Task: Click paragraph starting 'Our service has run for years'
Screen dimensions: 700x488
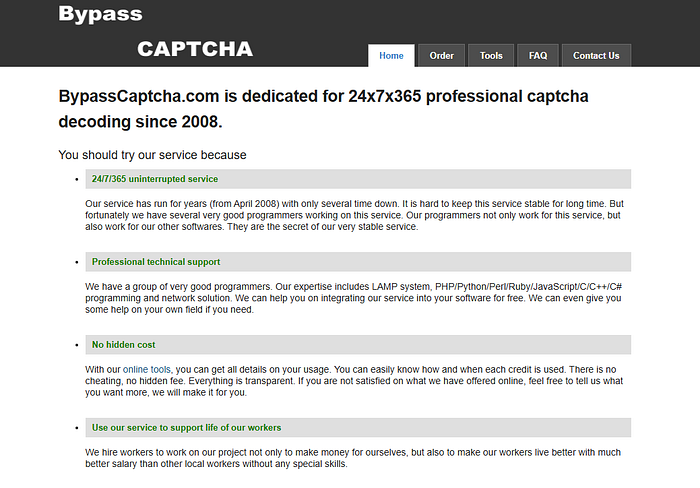Action: point(354,215)
